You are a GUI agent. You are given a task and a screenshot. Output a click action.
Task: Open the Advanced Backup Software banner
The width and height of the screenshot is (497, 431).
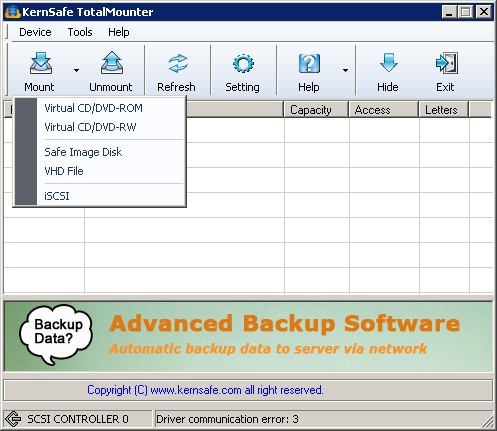point(249,336)
